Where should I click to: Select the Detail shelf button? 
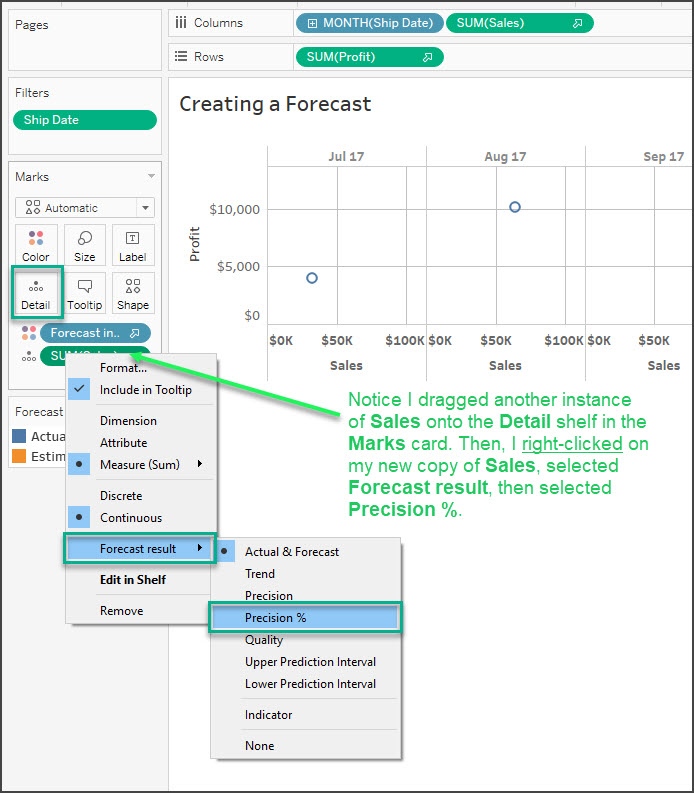(x=36, y=293)
